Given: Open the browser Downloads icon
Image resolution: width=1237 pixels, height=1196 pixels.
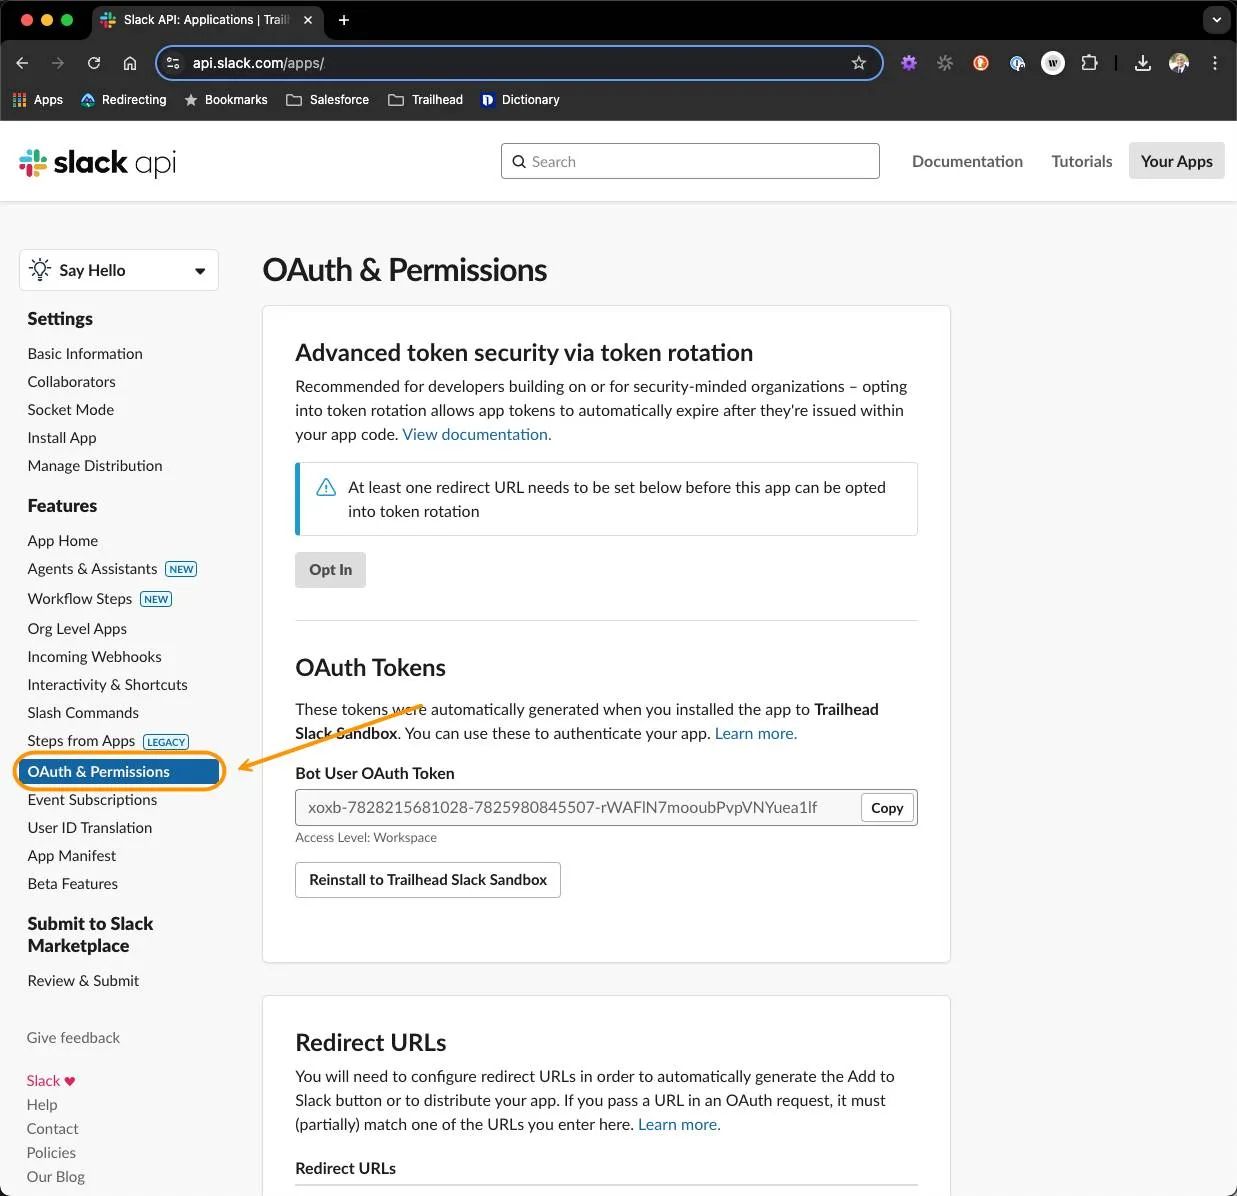Looking at the screenshot, I should point(1142,62).
